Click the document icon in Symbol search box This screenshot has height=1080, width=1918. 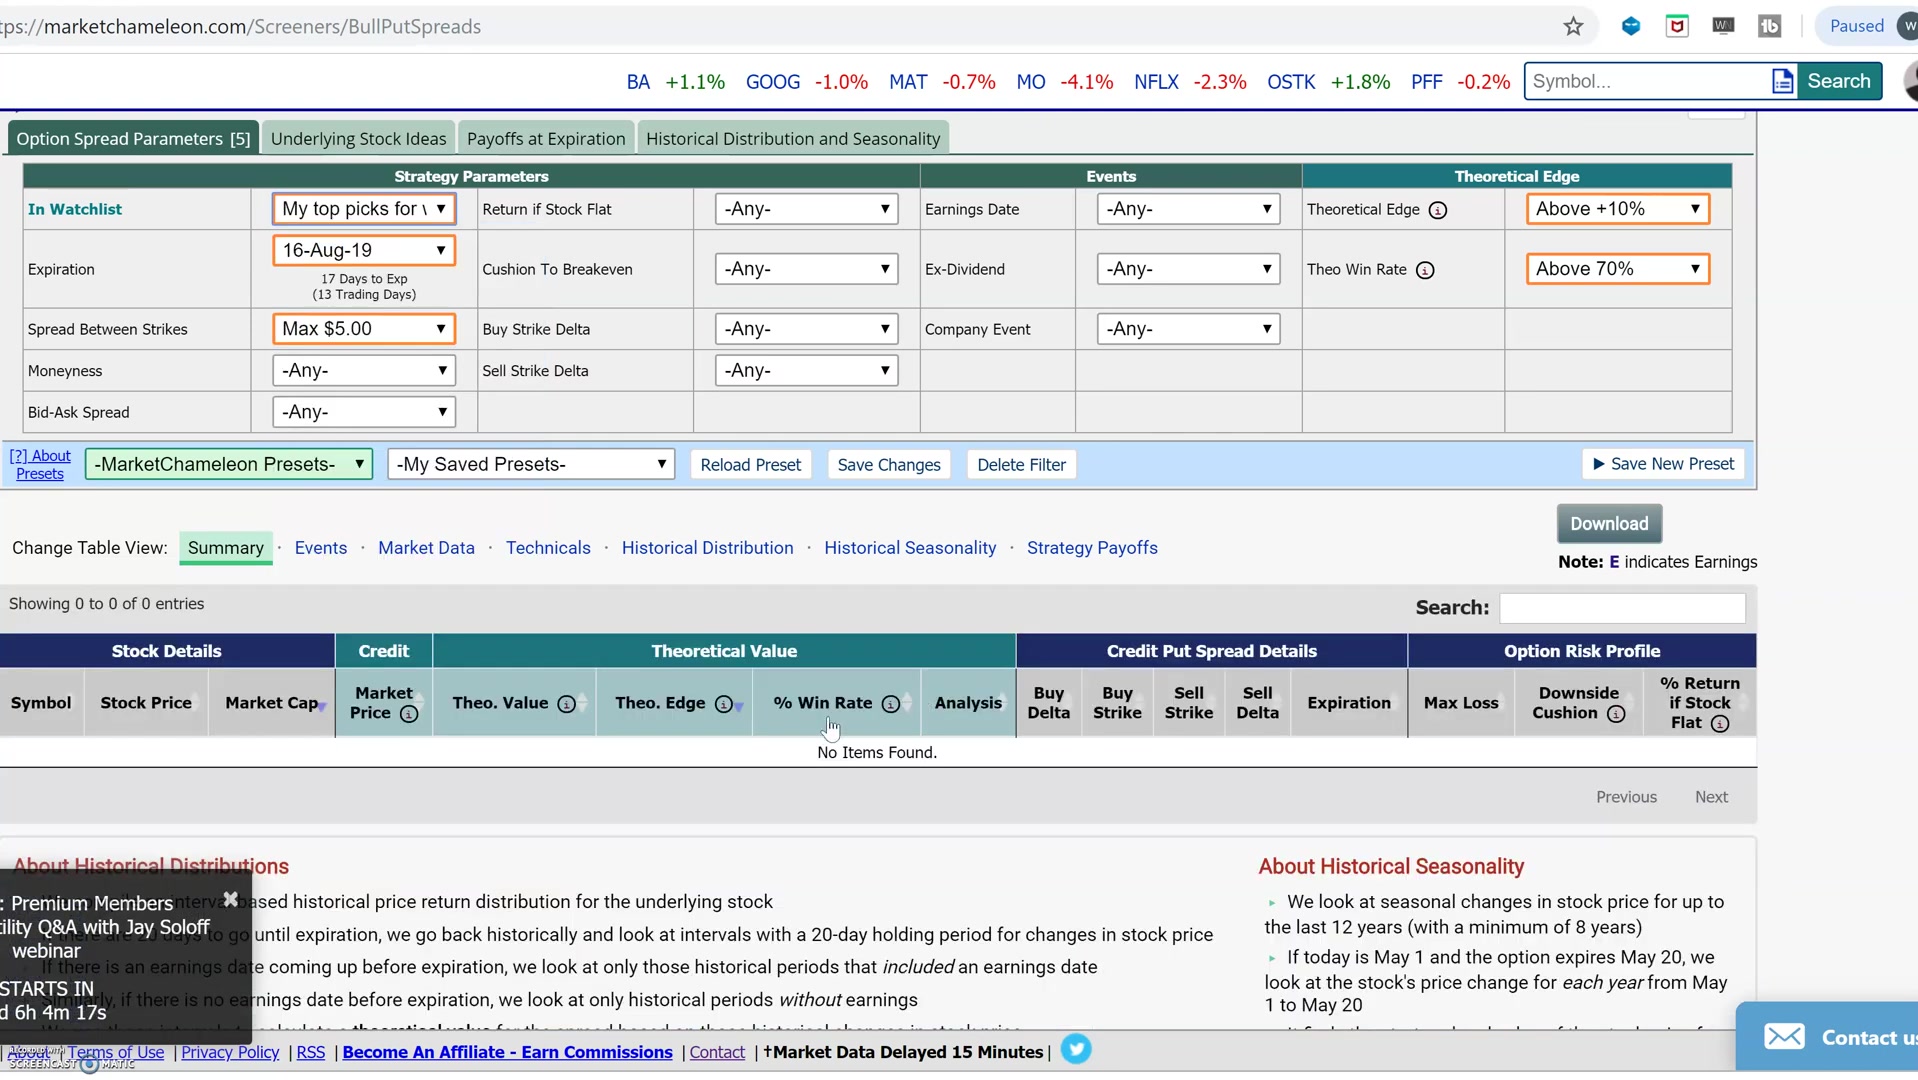[x=1782, y=82]
